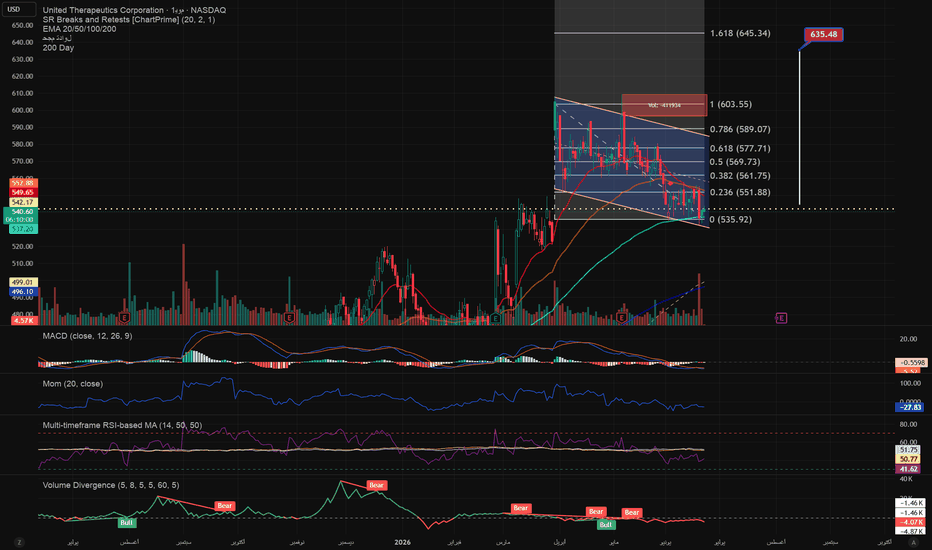Click the EMA 20/50/100/200 indicator title
Image resolution: width=932 pixels, height=550 pixels.
click(79, 29)
